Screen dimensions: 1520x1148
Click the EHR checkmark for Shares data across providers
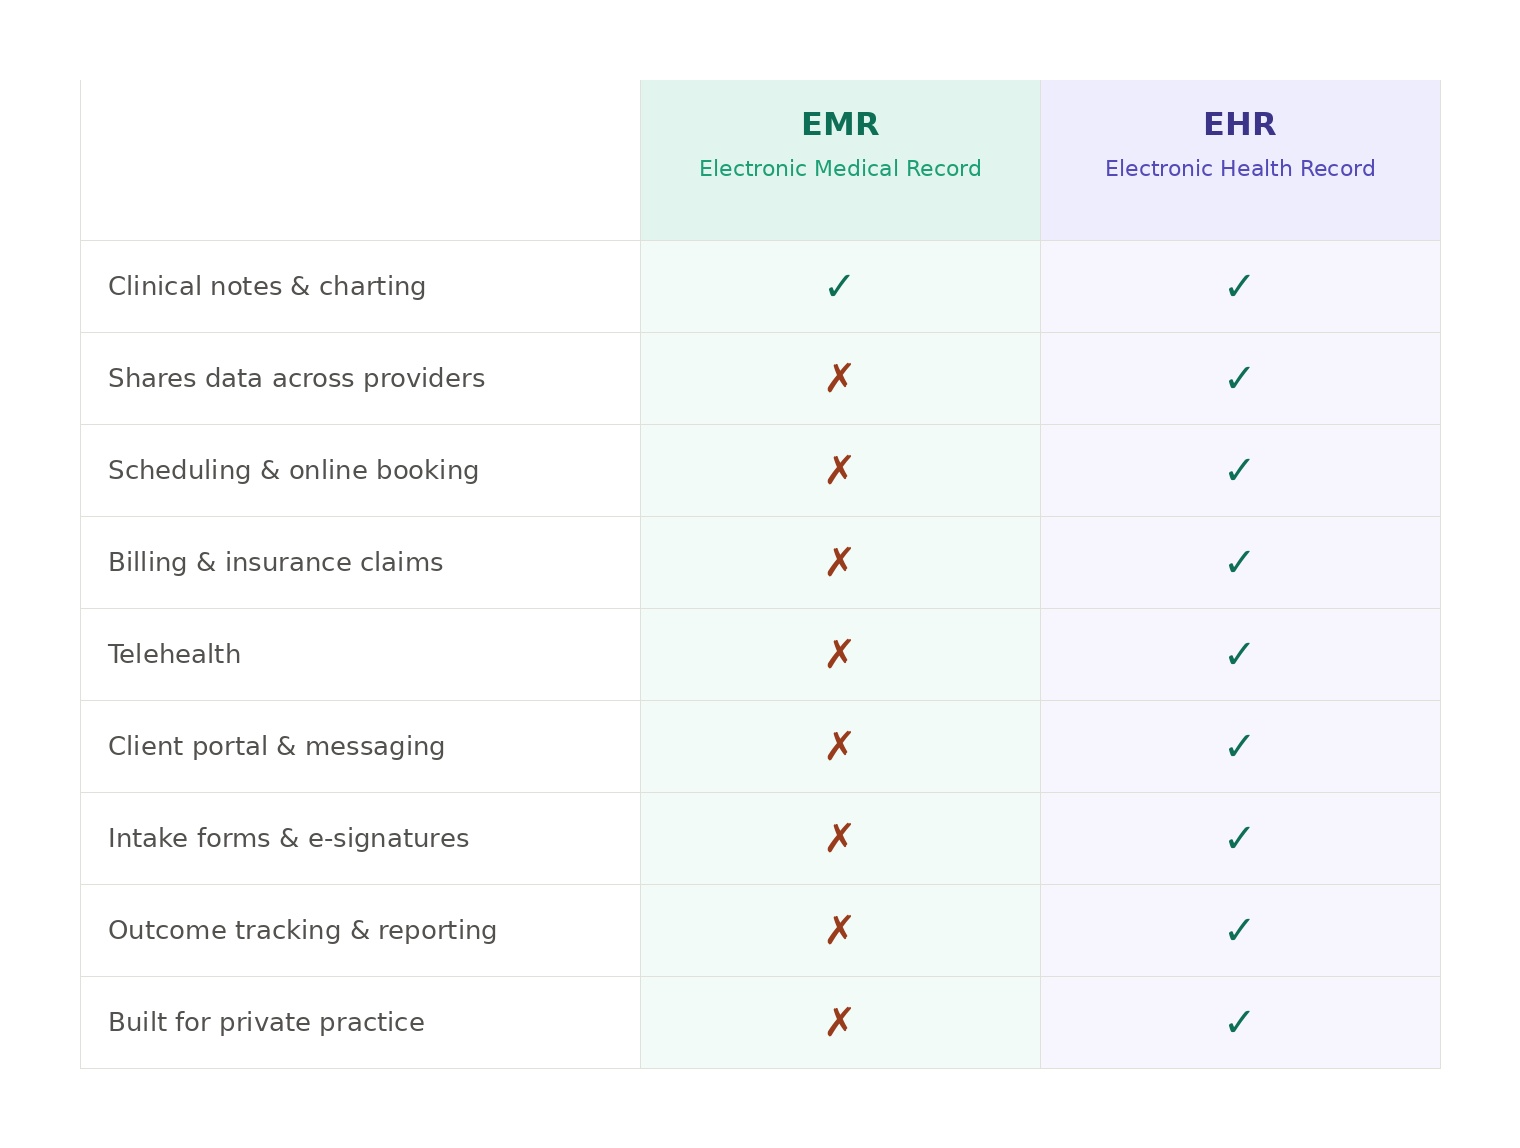point(1239,379)
